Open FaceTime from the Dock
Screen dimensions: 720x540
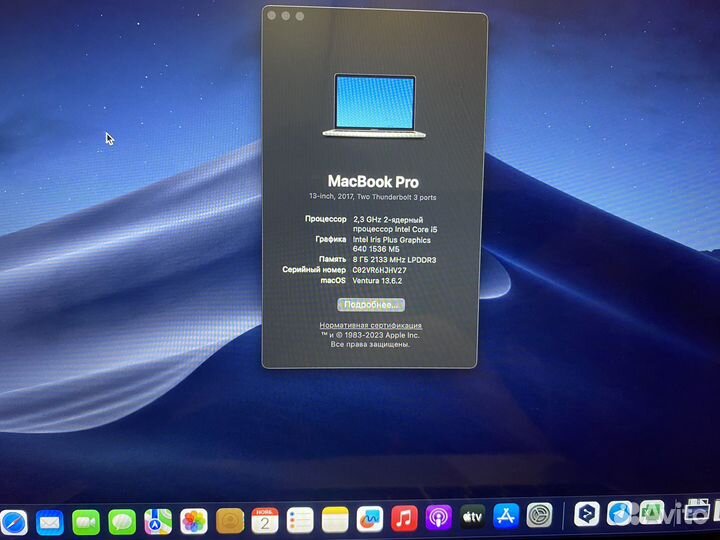pyautogui.click(x=86, y=522)
